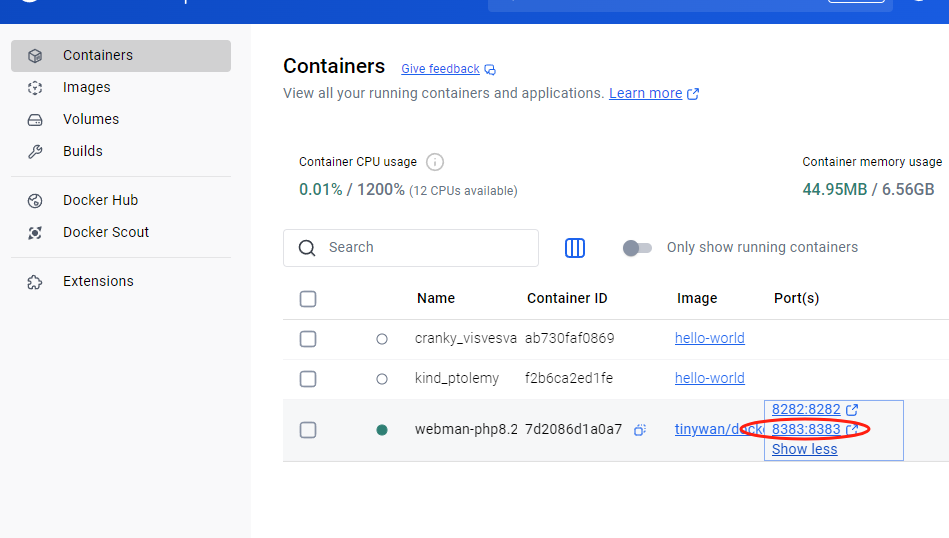Click the feedback speech bubble icon
Viewport: 949px width, 538px height.
click(490, 70)
